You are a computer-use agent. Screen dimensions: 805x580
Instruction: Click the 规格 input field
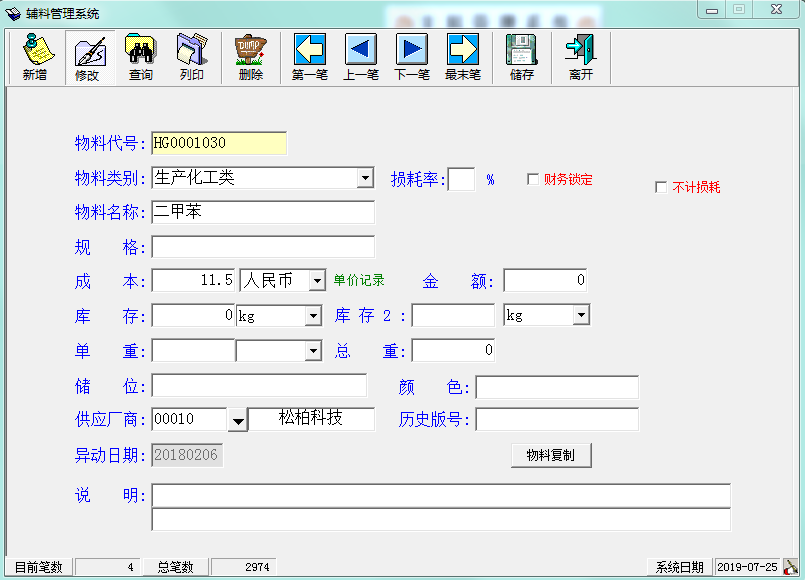(x=263, y=247)
